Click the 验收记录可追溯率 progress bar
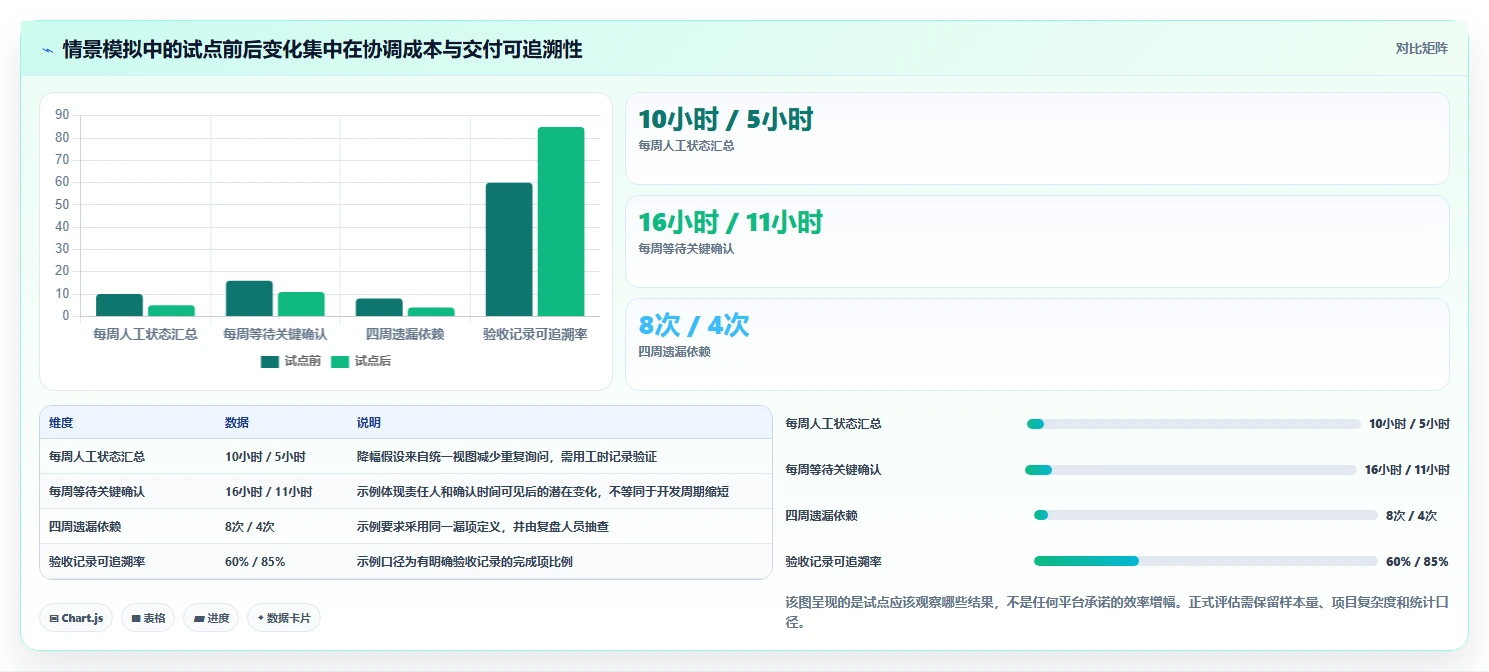The height and width of the screenshot is (672, 1489). 1206,561
